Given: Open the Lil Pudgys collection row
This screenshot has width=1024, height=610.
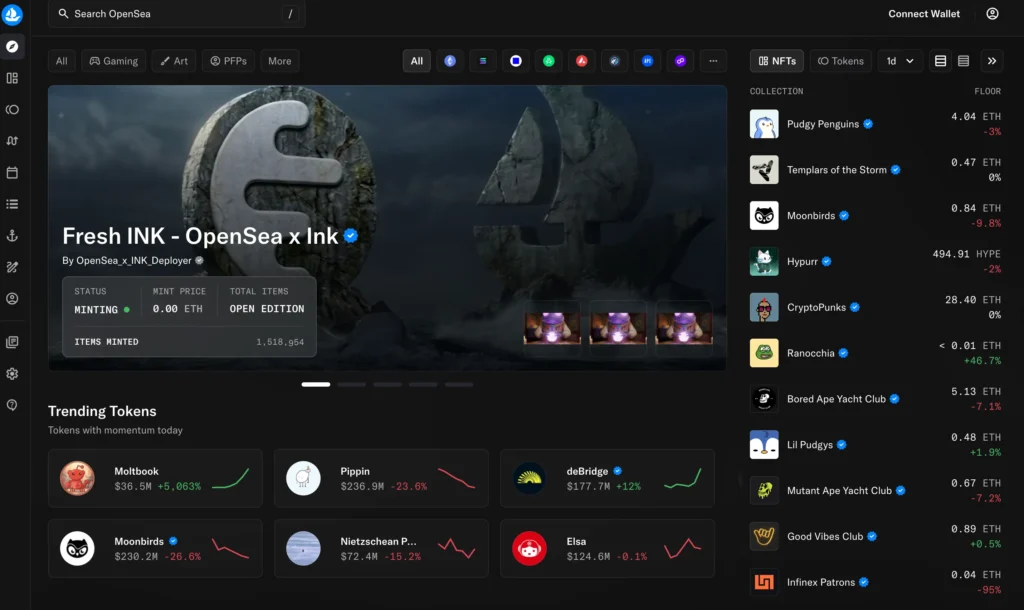Looking at the screenshot, I should coord(875,445).
